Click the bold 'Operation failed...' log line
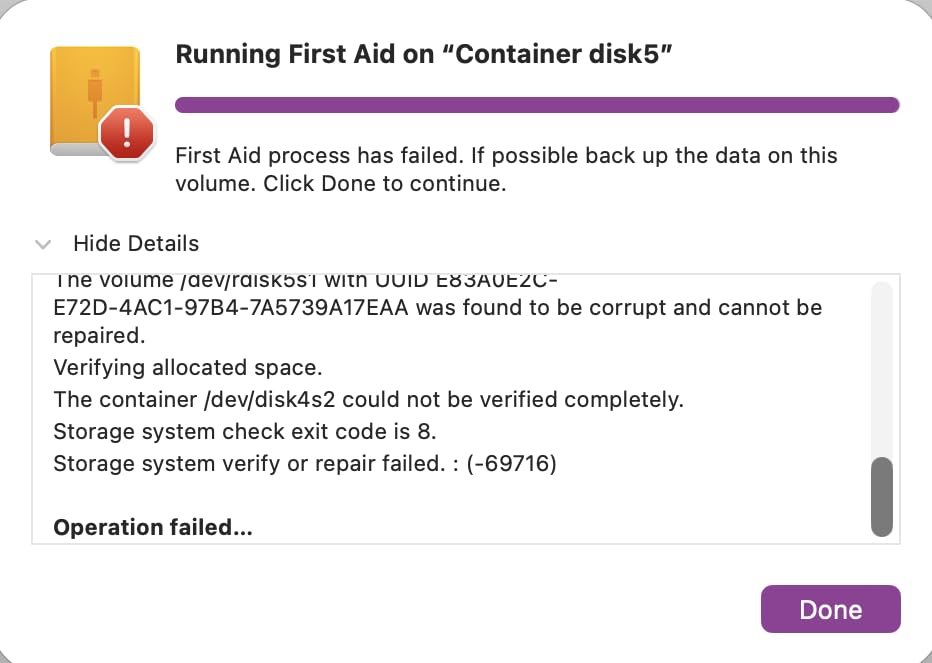Screen dimensions: 932x663 click(153, 527)
